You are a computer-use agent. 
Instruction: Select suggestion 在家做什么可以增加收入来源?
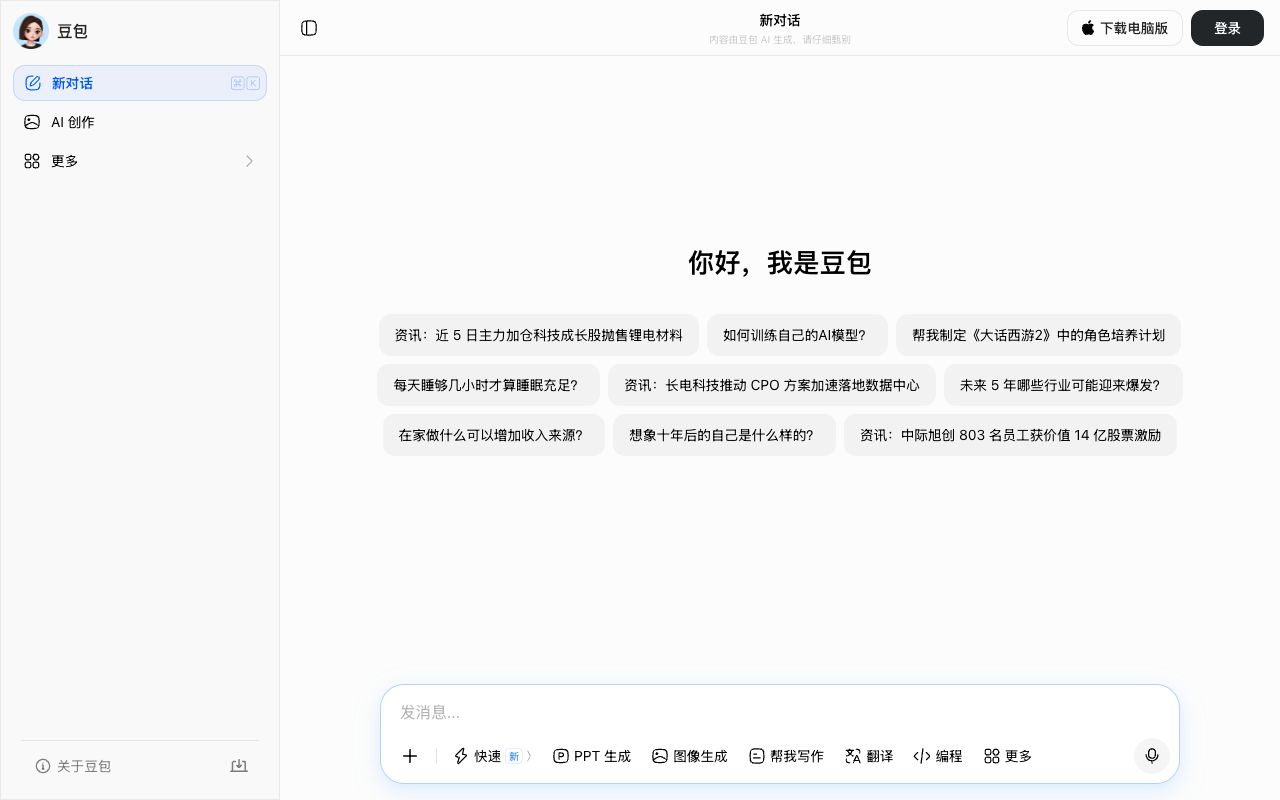(x=494, y=435)
